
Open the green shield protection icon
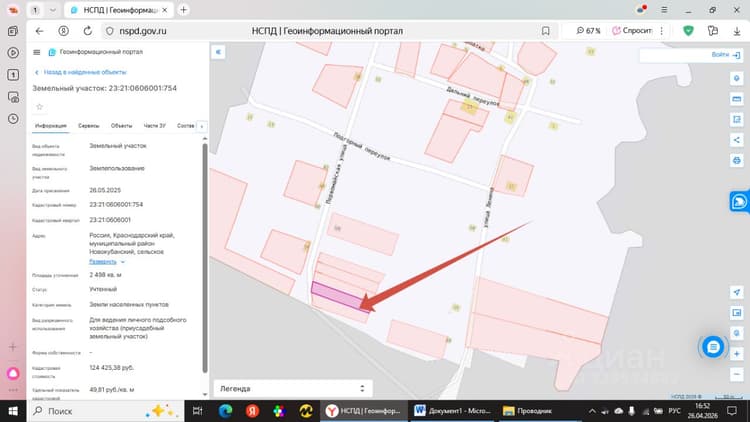[x=688, y=31]
